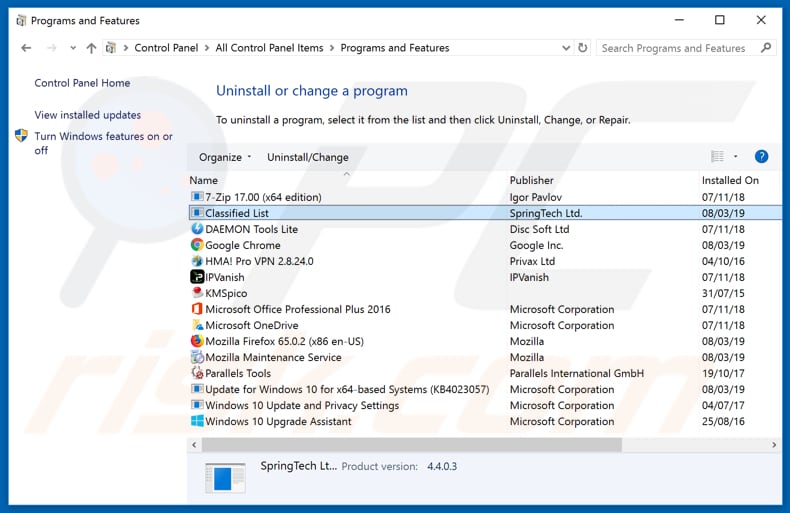Click the Mozilla Firefox icon

click(x=197, y=341)
